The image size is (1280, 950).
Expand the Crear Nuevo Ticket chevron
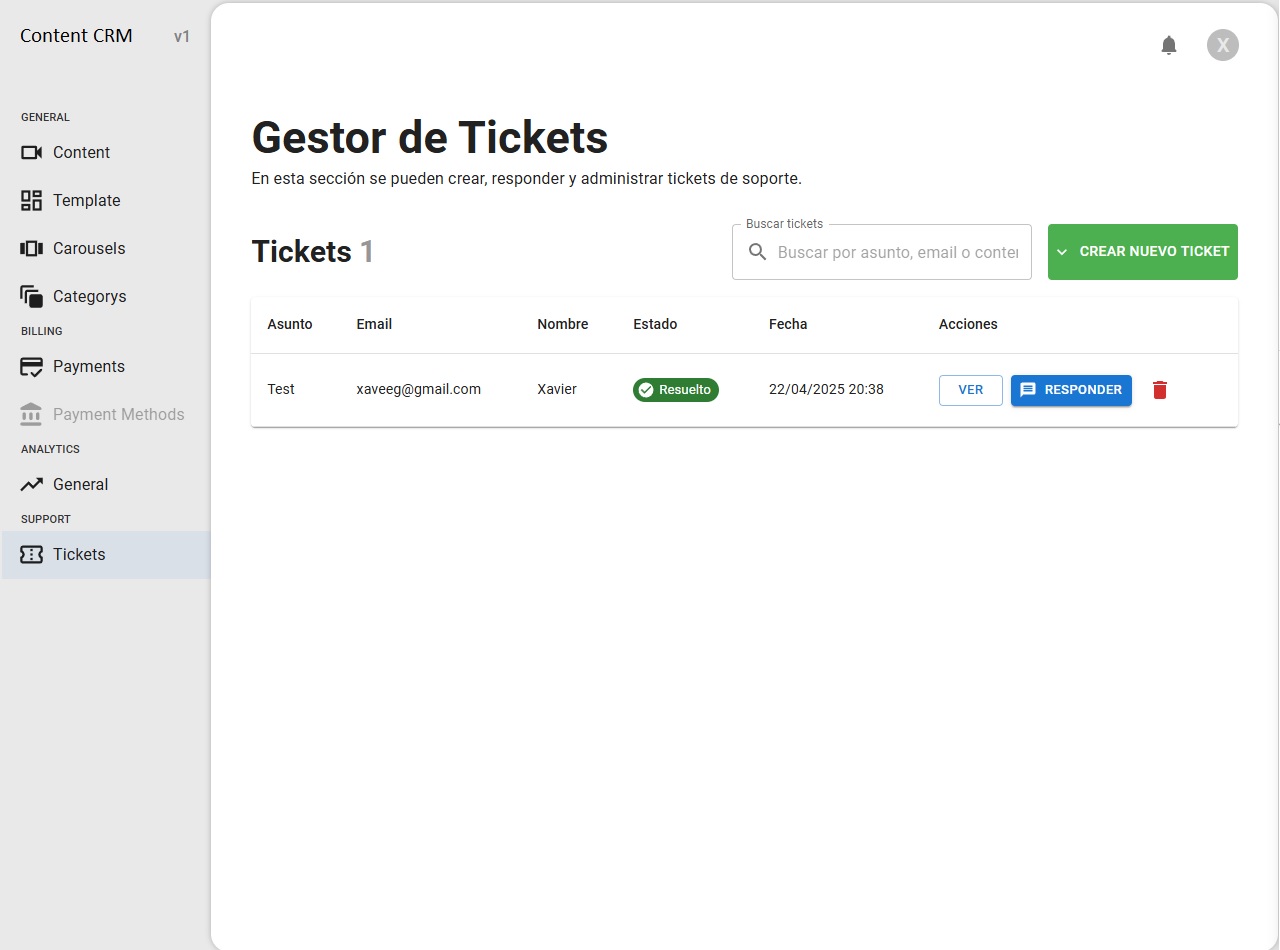pos(1062,252)
